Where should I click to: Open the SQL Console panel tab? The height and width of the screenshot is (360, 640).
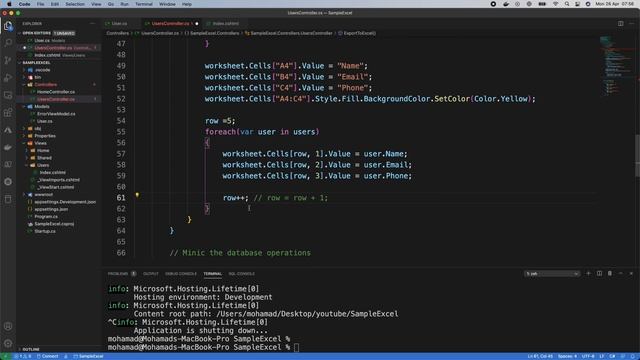pos(241,273)
